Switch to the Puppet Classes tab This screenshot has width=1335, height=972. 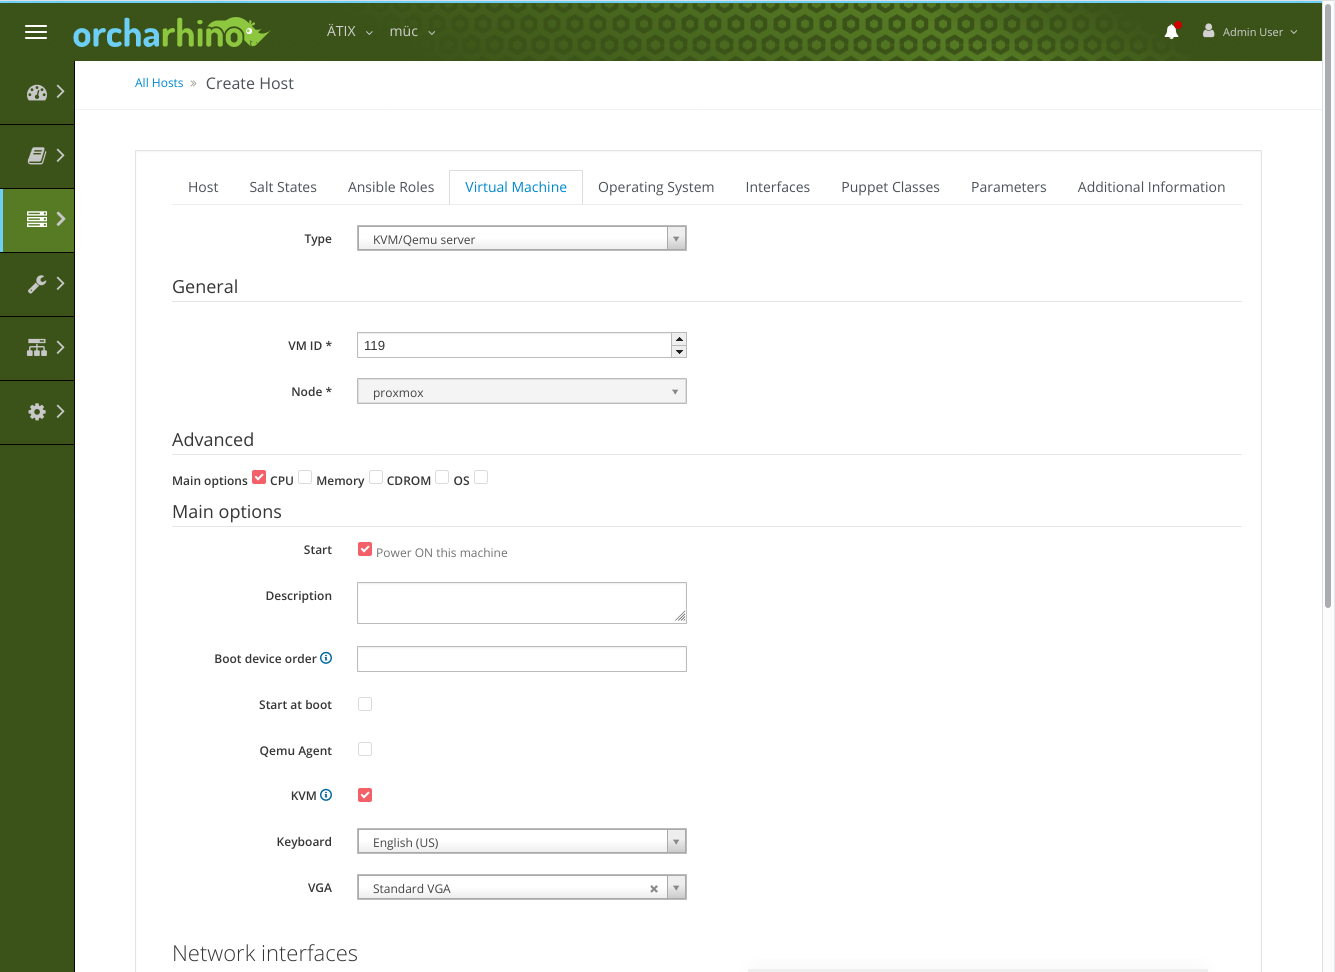[x=891, y=187]
